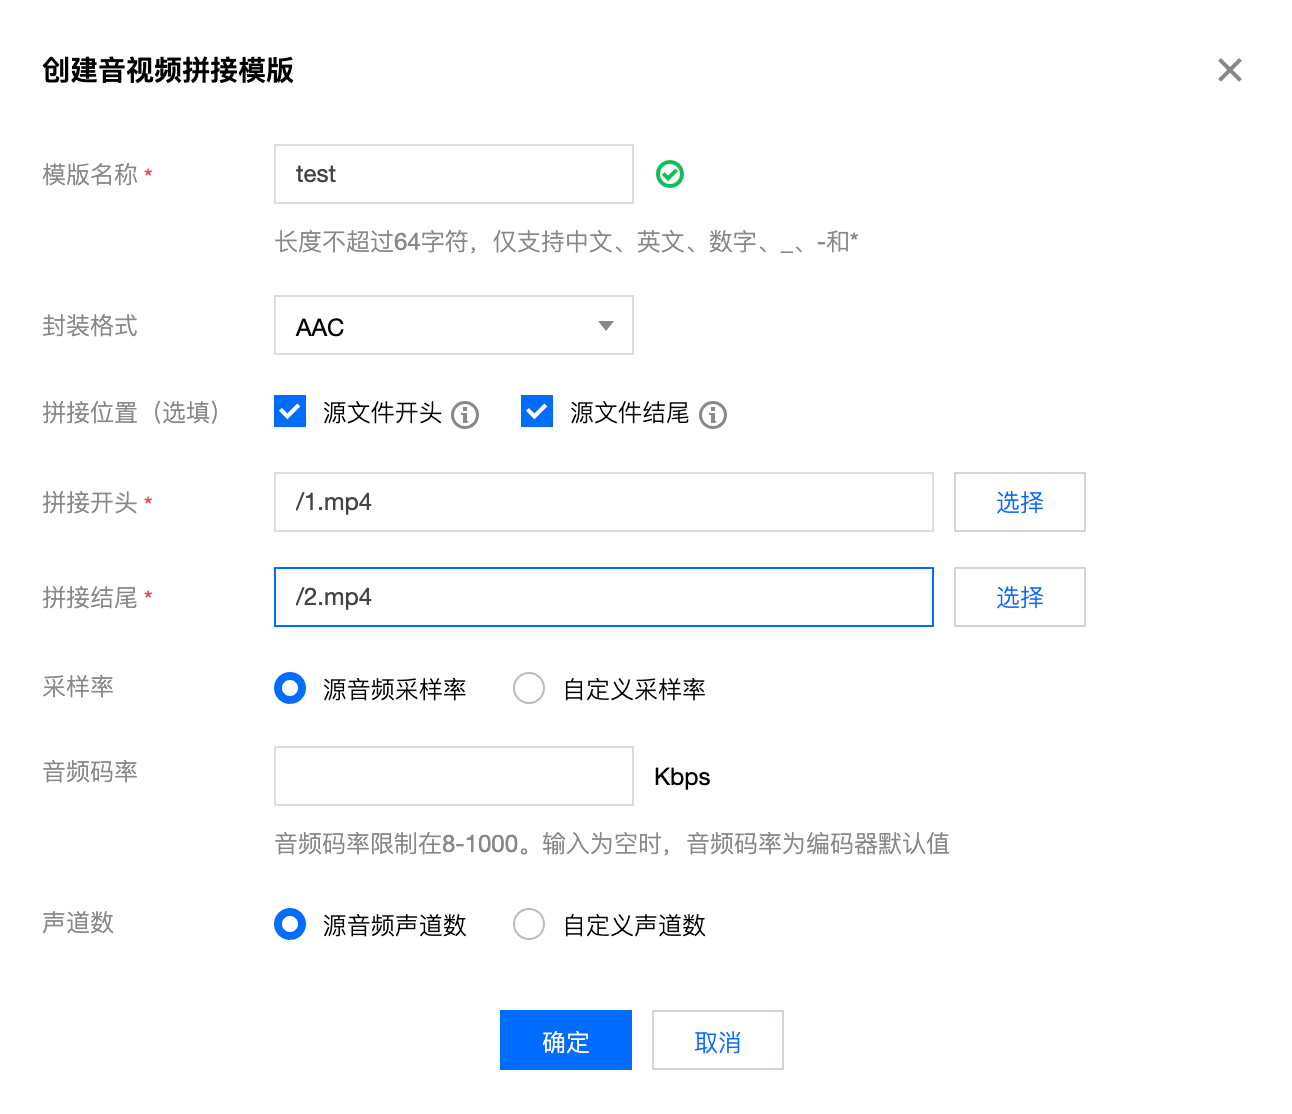
Task: Click info icon beside 源文件开头
Action: (465, 414)
